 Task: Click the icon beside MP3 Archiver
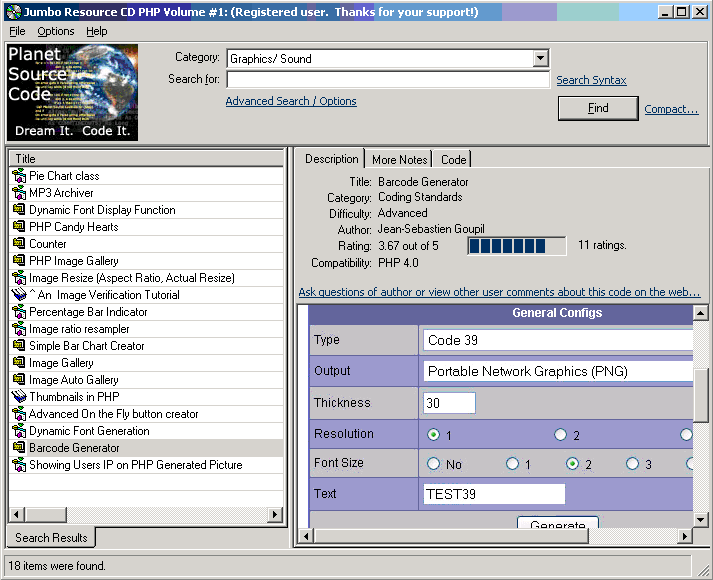coord(19,193)
